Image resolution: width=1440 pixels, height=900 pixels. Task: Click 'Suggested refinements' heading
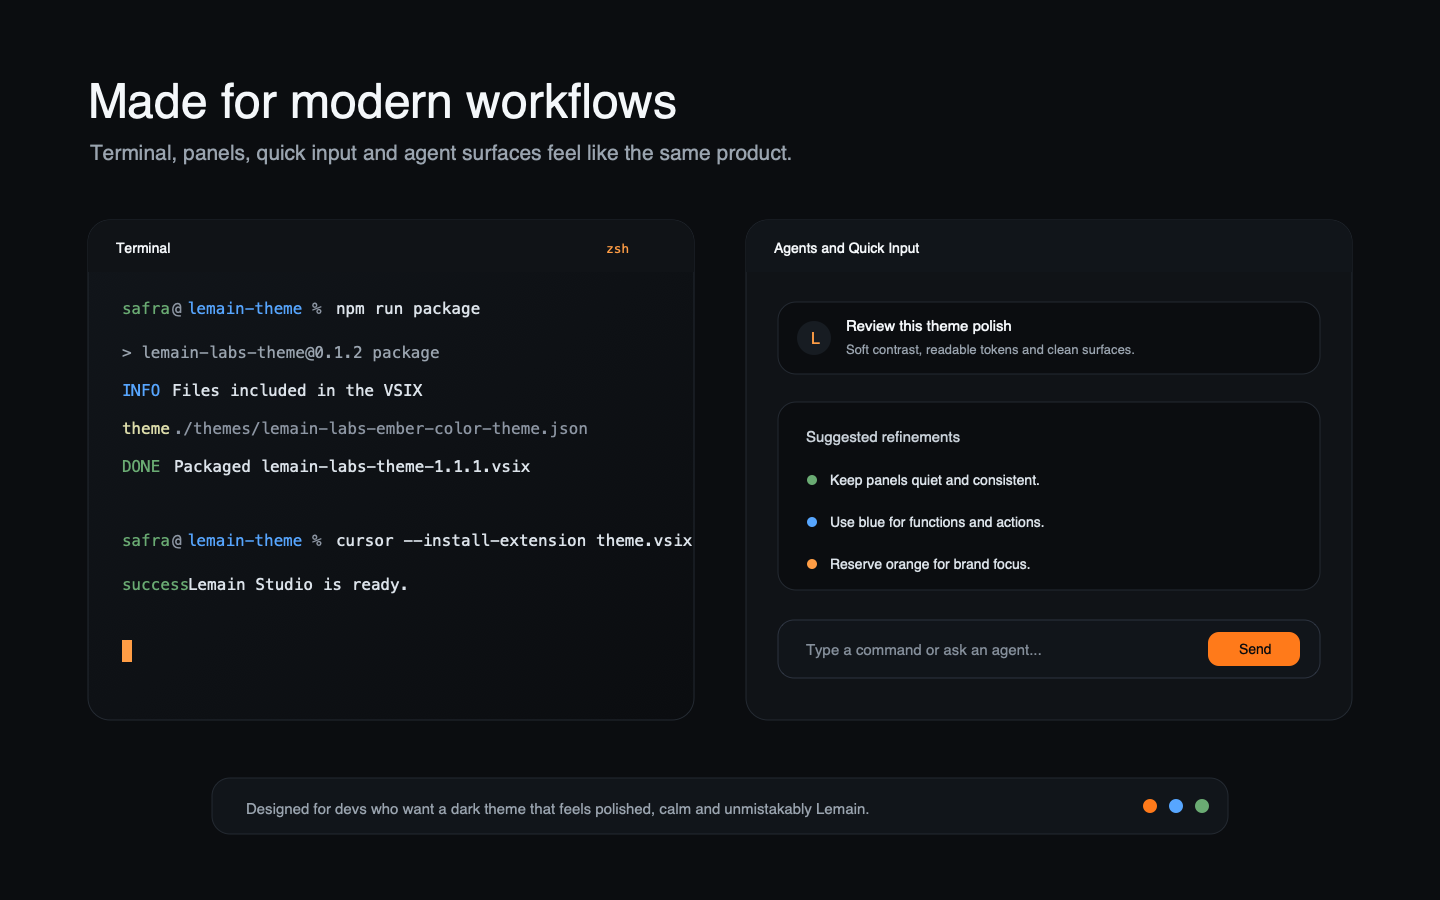883,437
